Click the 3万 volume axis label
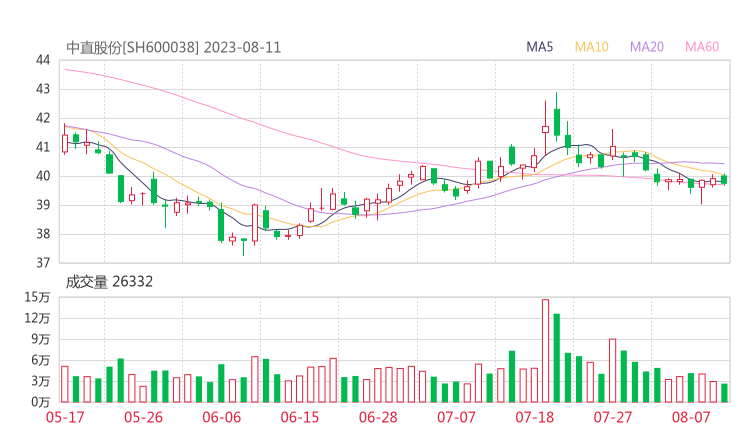Image resolution: width=740 pixels, height=440 pixels. pyautogui.click(x=41, y=381)
